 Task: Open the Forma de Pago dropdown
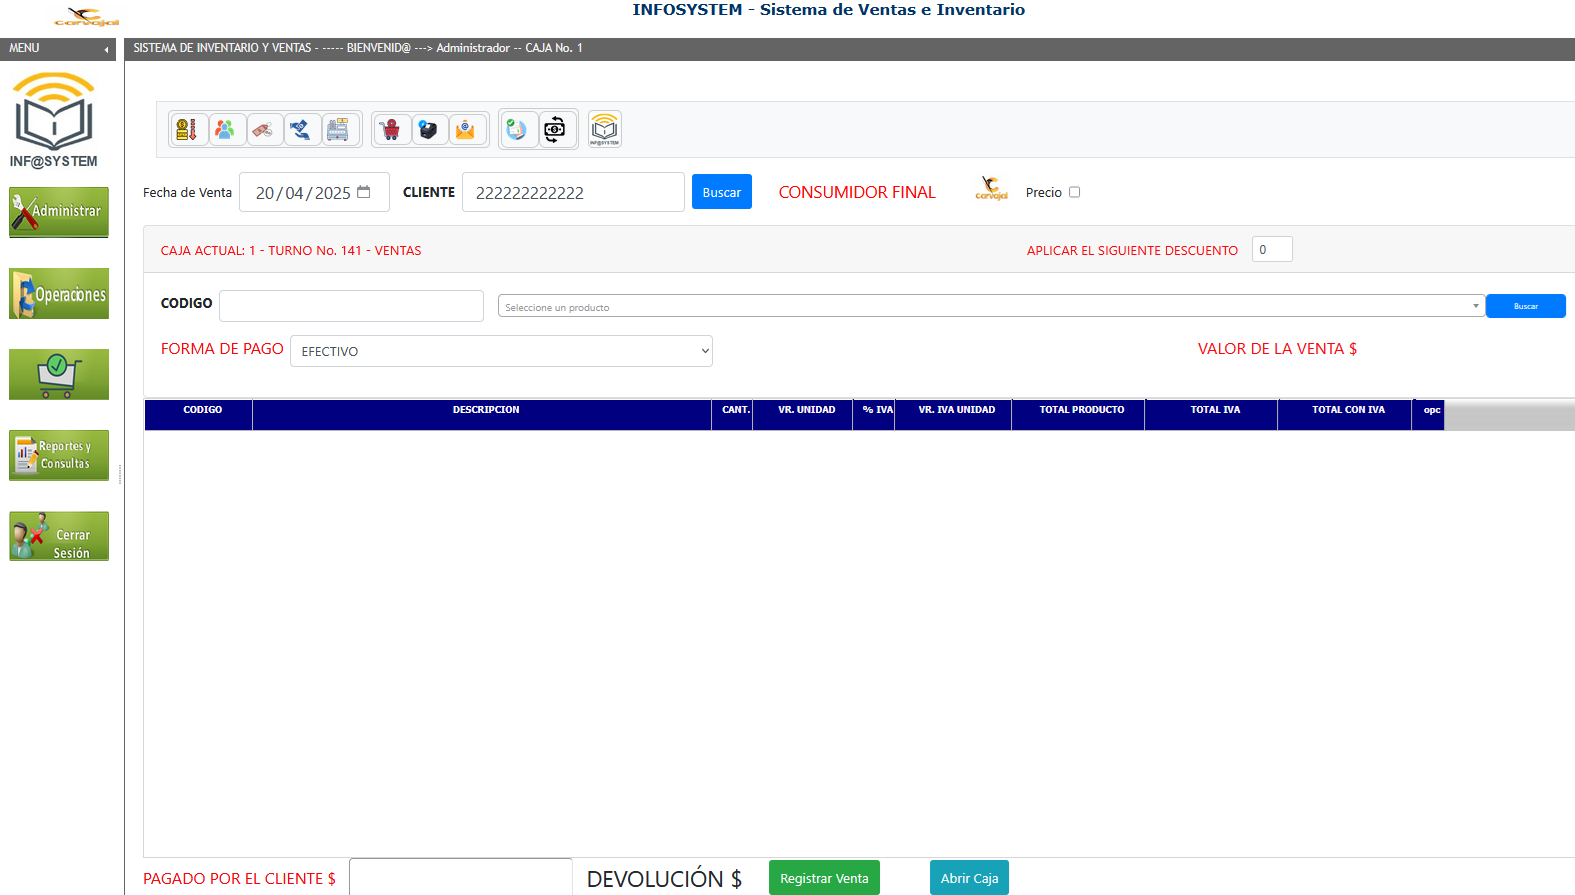point(501,351)
